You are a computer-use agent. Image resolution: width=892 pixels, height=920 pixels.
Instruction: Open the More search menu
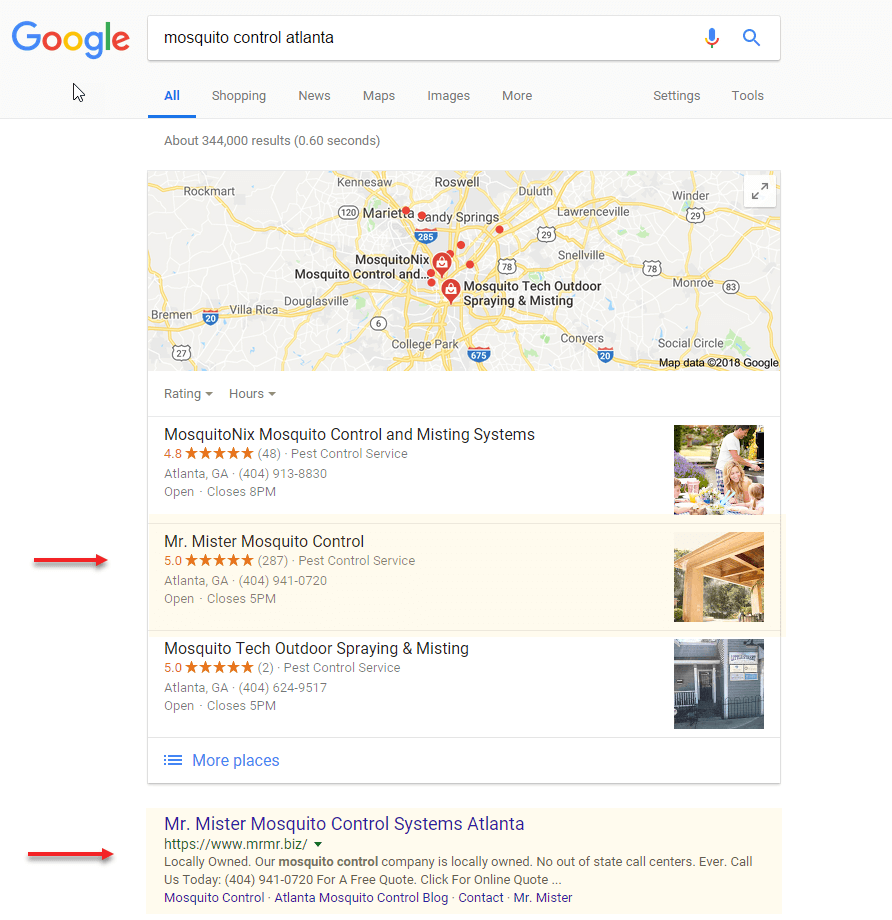517,96
